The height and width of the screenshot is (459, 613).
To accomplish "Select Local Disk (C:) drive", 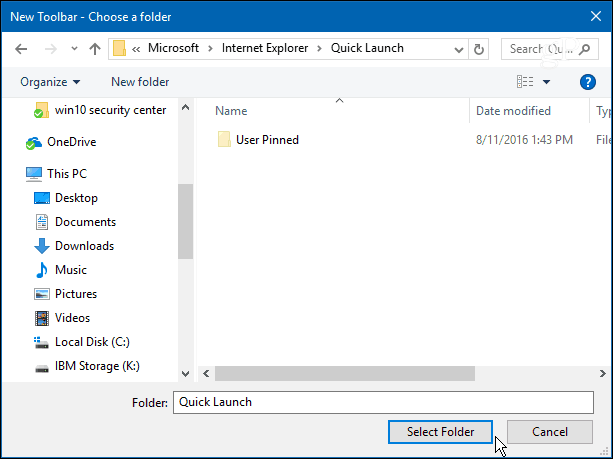I will point(82,342).
